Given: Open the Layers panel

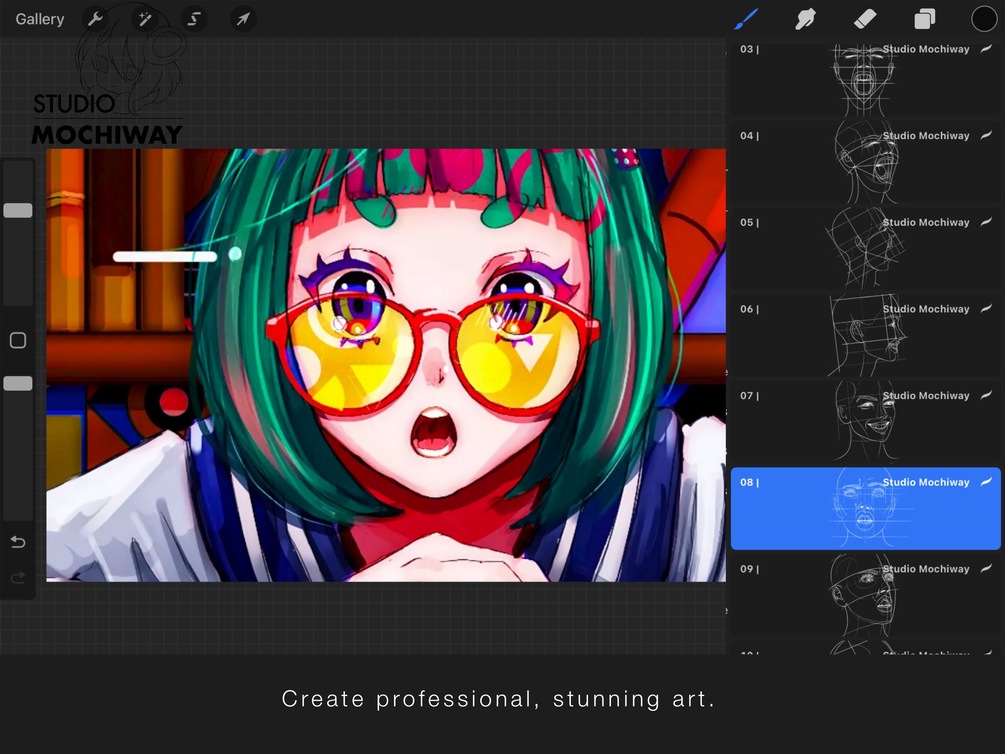Looking at the screenshot, I should [x=924, y=19].
